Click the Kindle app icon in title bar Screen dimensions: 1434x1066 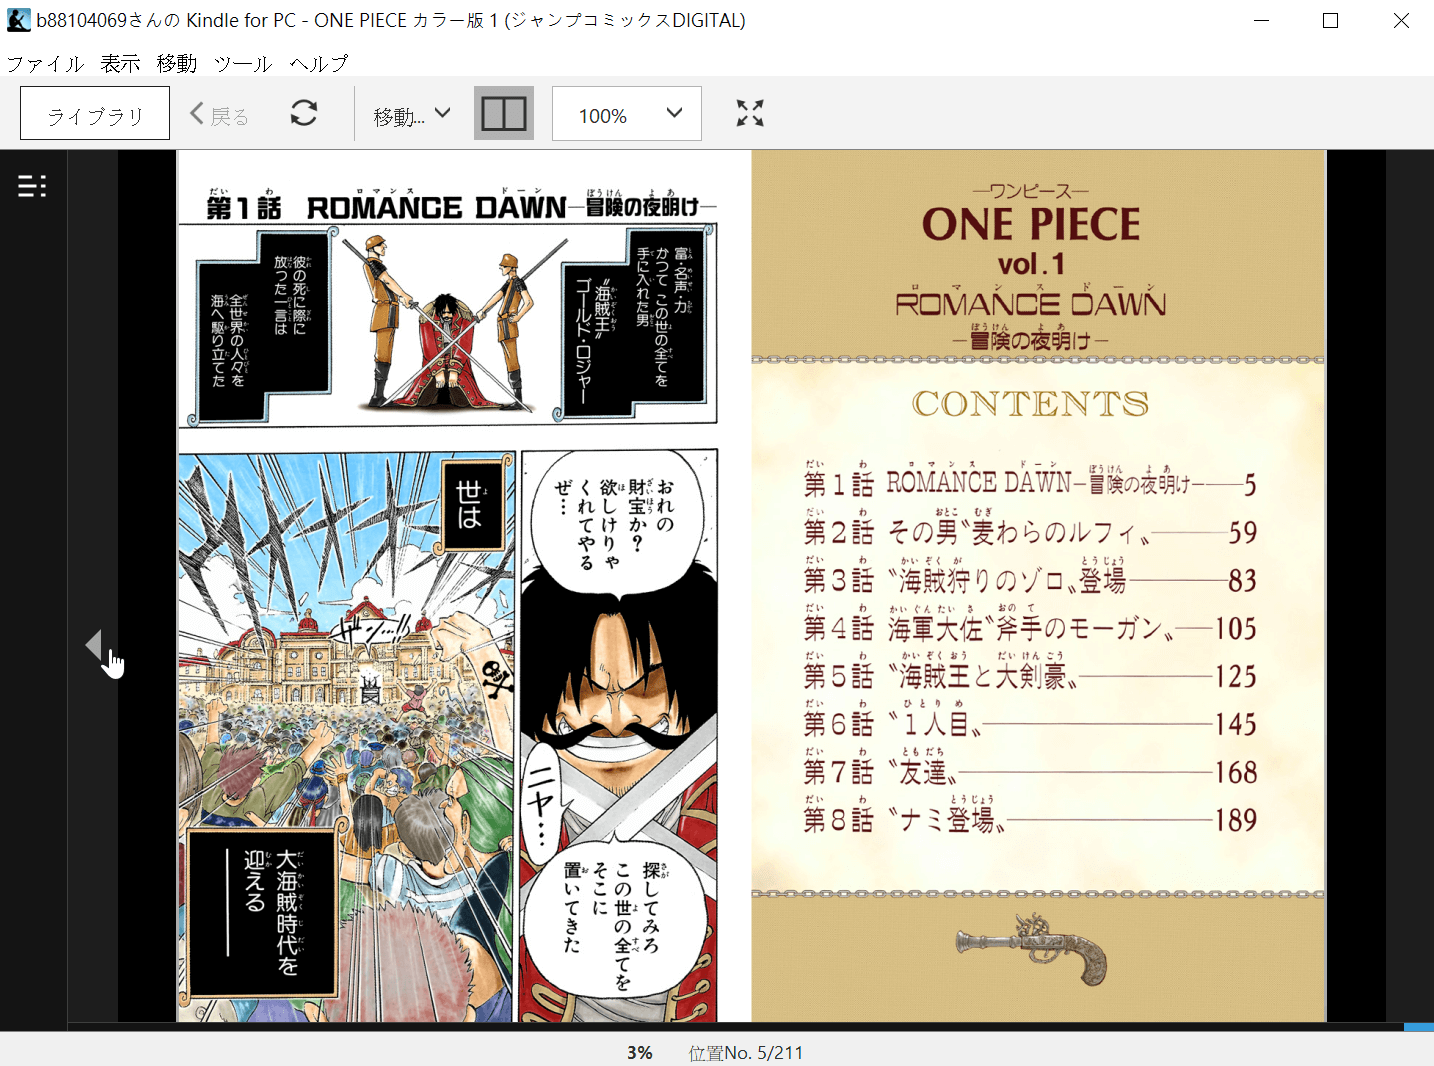click(x=18, y=20)
